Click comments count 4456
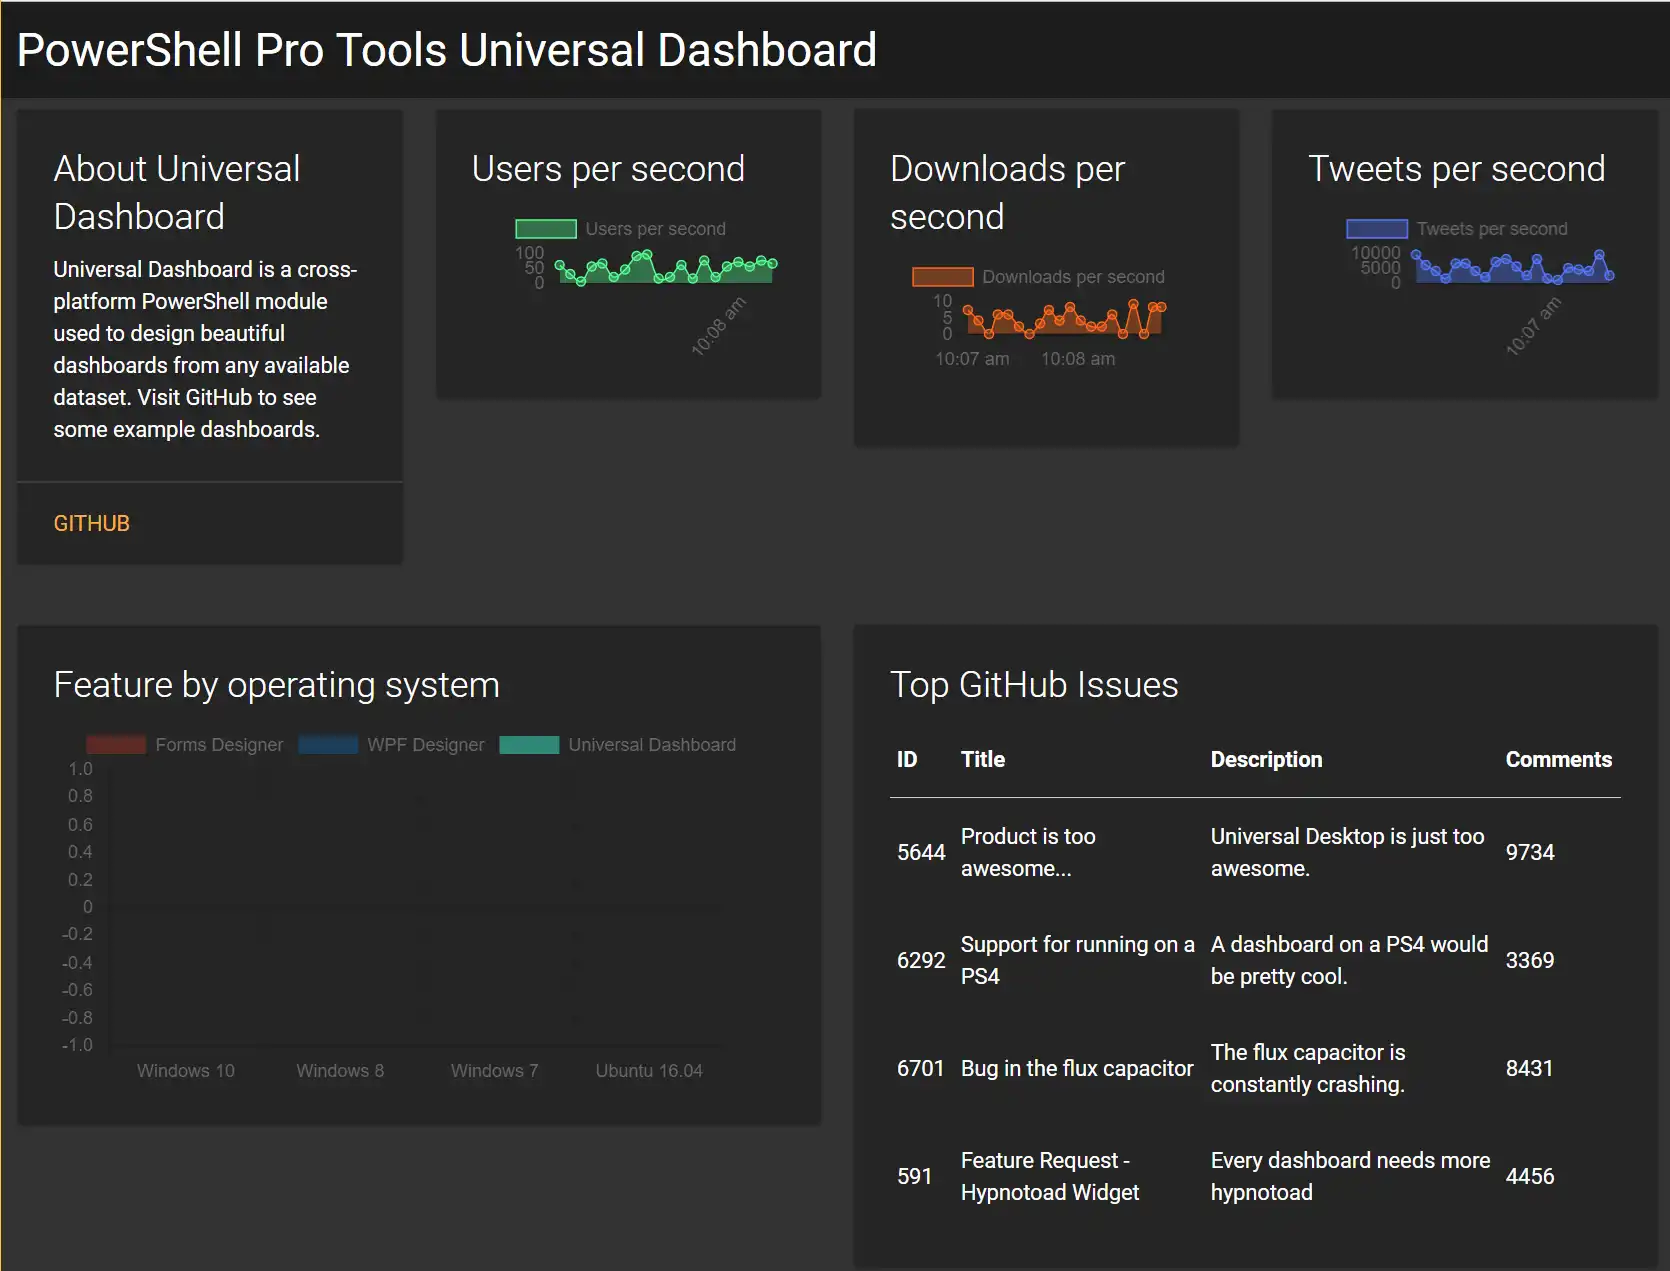 [x=1530, y=1176]
